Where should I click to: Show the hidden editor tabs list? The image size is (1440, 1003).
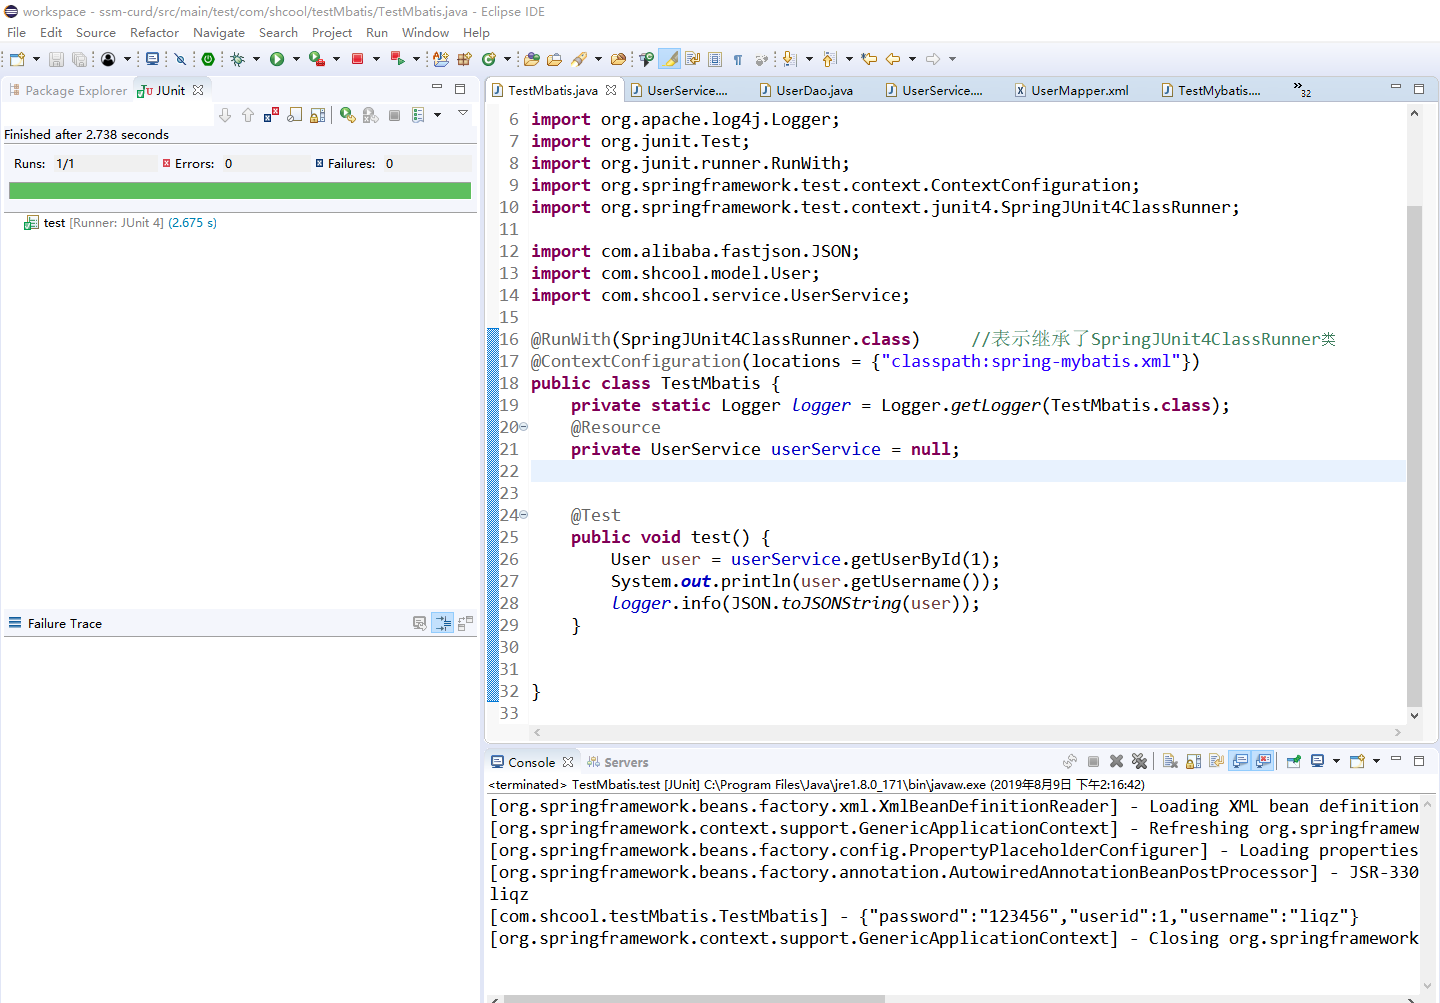[x=1302, y=89]
